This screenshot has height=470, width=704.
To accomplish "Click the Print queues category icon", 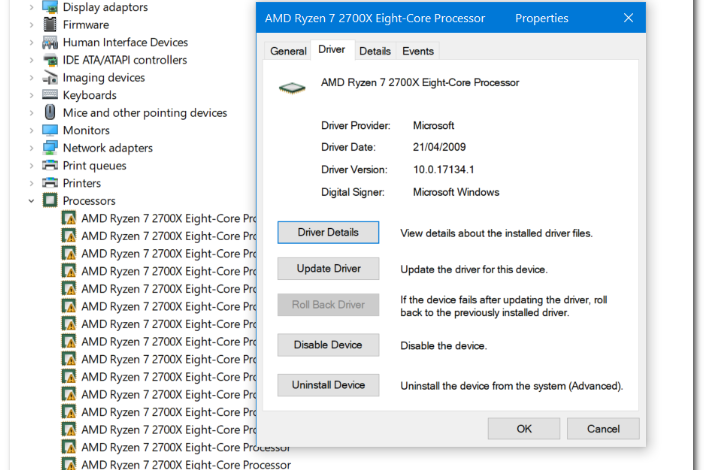I will [50, 166].
